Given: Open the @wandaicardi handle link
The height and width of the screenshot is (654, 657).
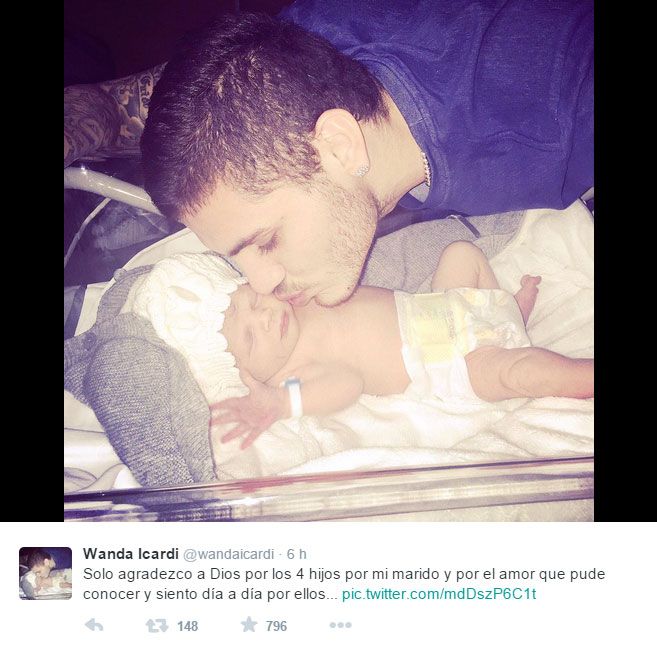Looking at the screenshot, I should [229, 554].
